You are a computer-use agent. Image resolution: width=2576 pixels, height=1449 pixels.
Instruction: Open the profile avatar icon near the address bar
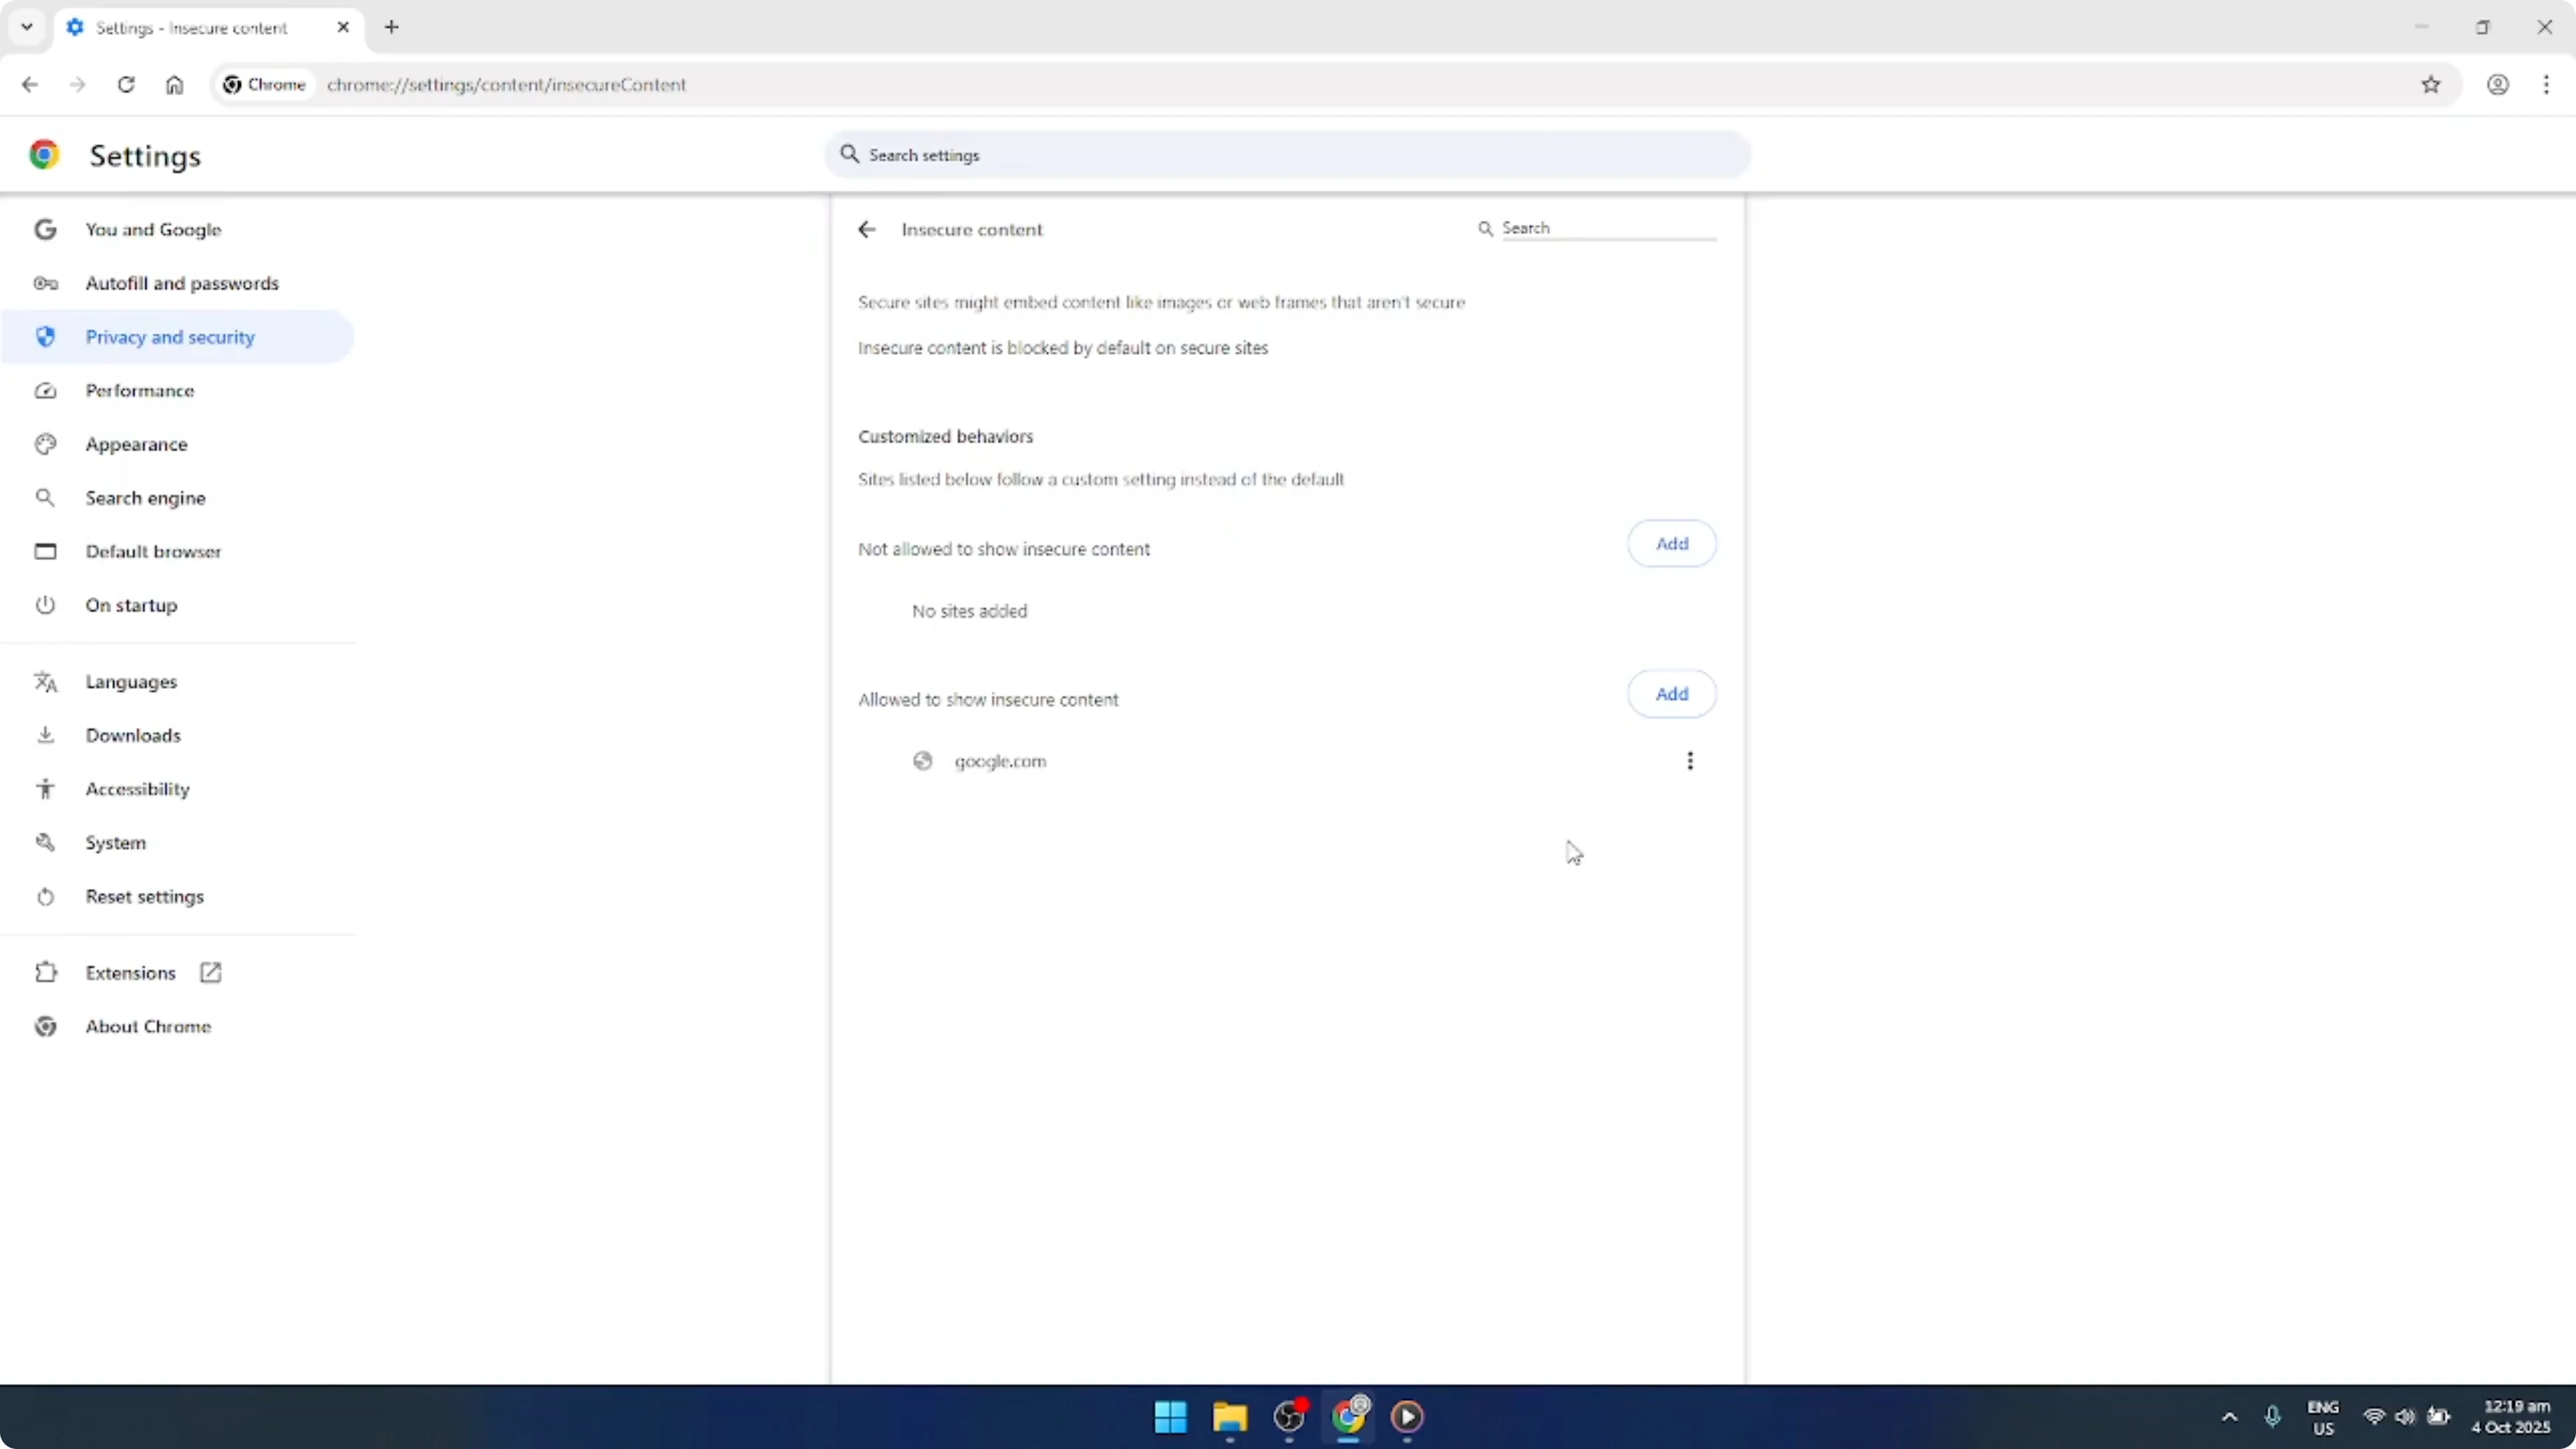[2498, 85]
